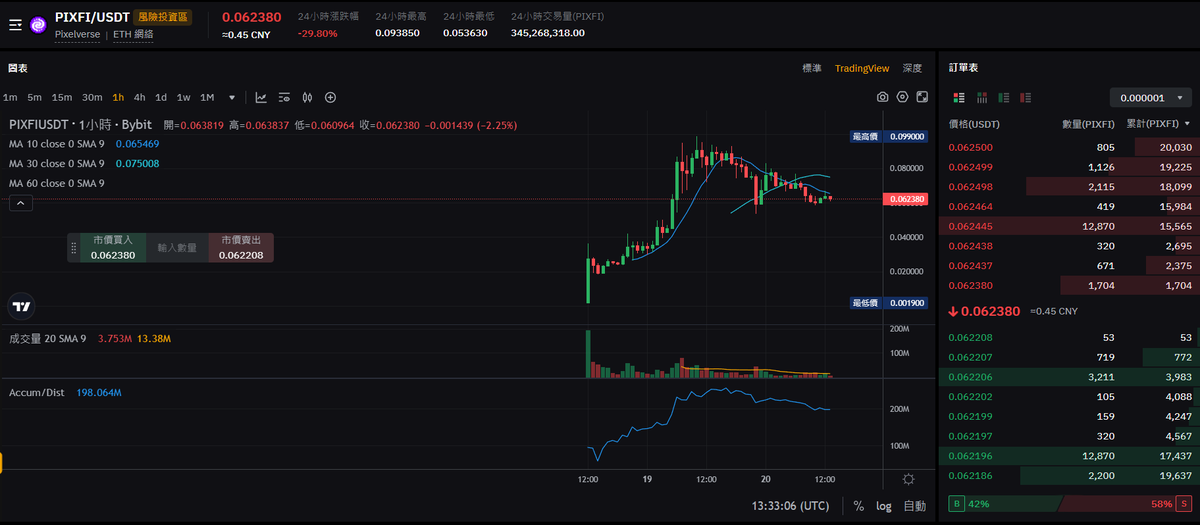This screenshot has width=1200, height=525.
Task: Select the 1d timeframe
Action: click(x=161, y=97)
